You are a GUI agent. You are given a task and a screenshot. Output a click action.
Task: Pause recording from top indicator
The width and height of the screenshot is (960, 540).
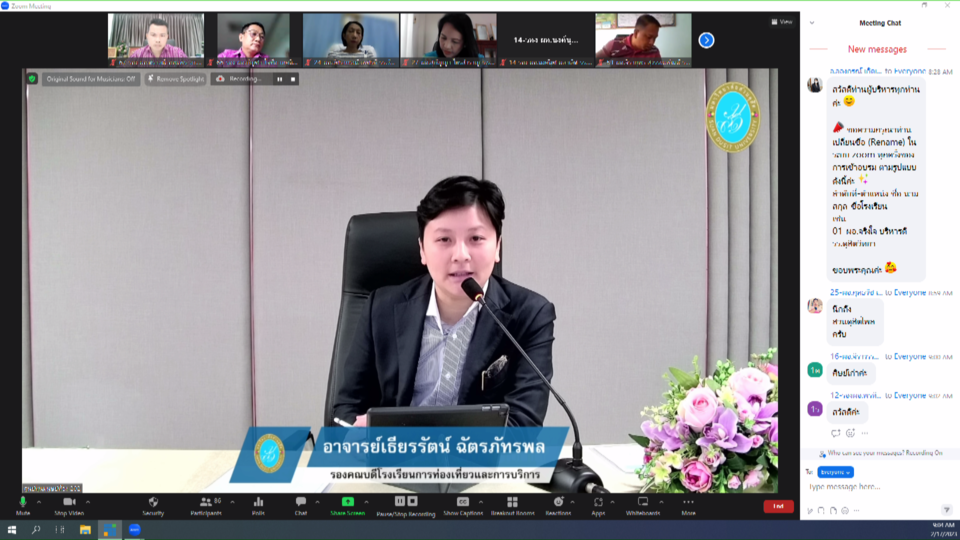click(280, 79)
